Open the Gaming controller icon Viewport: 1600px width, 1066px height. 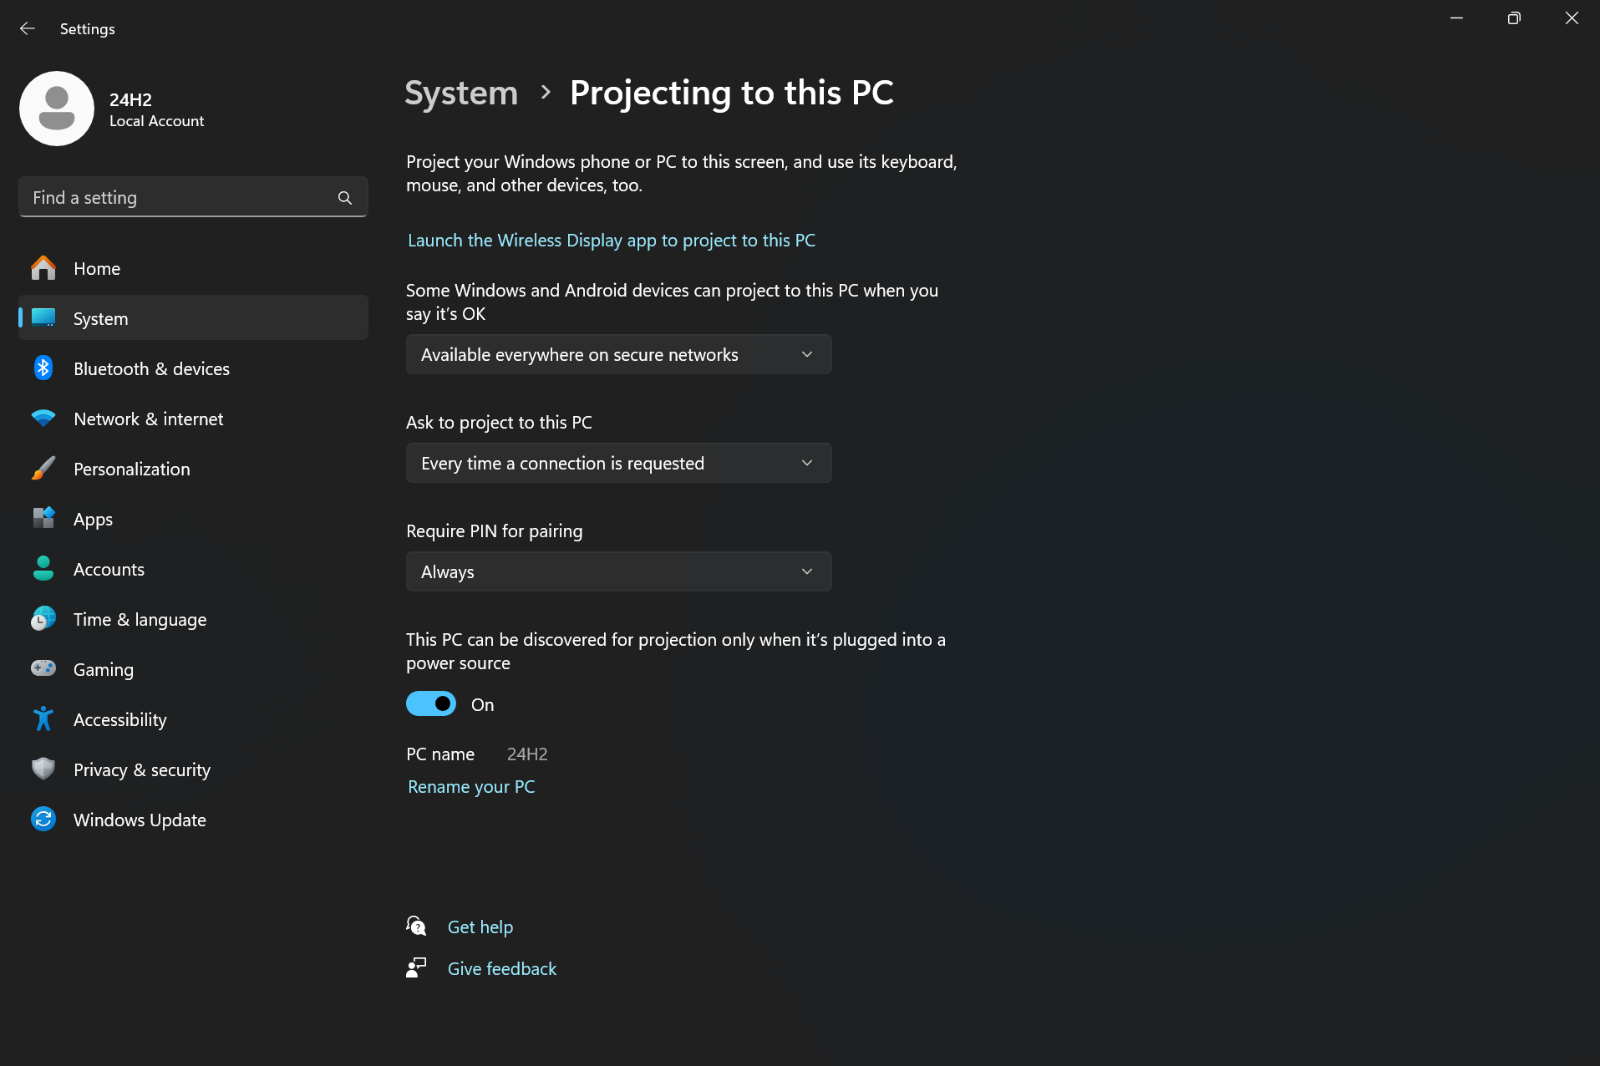(43, 668)
